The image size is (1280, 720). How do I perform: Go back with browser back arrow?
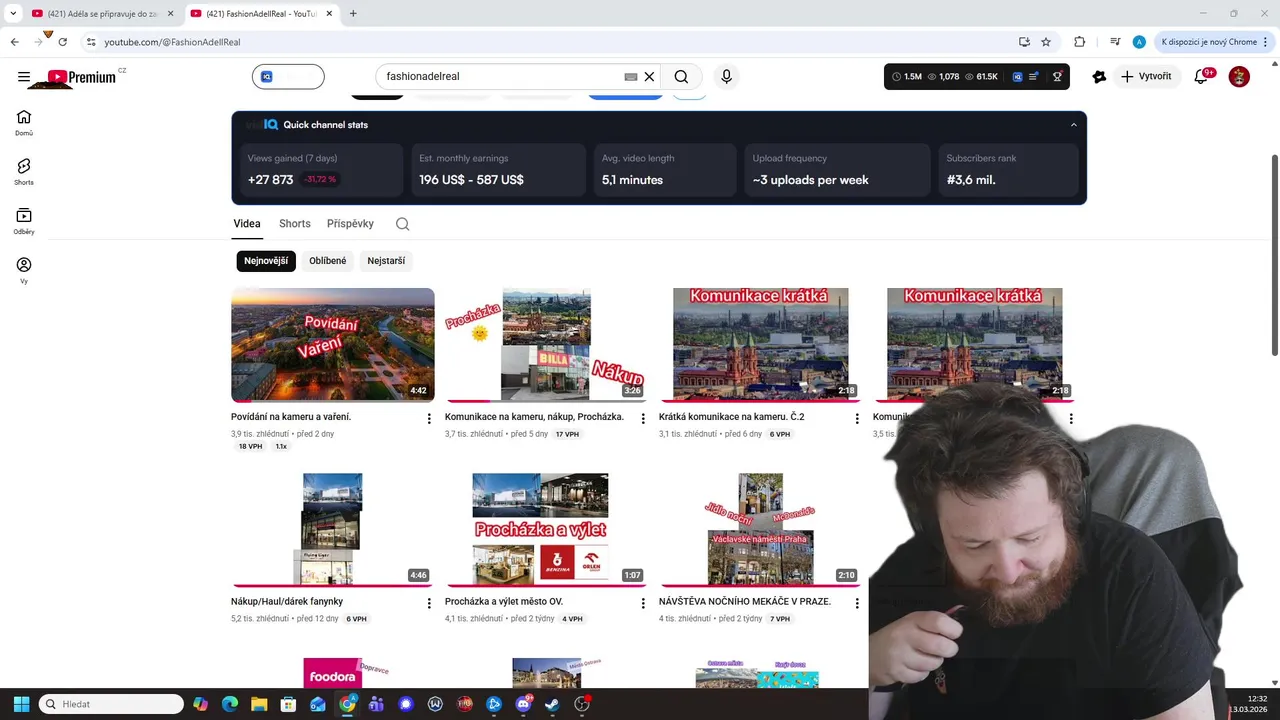(x=14, y=42)
